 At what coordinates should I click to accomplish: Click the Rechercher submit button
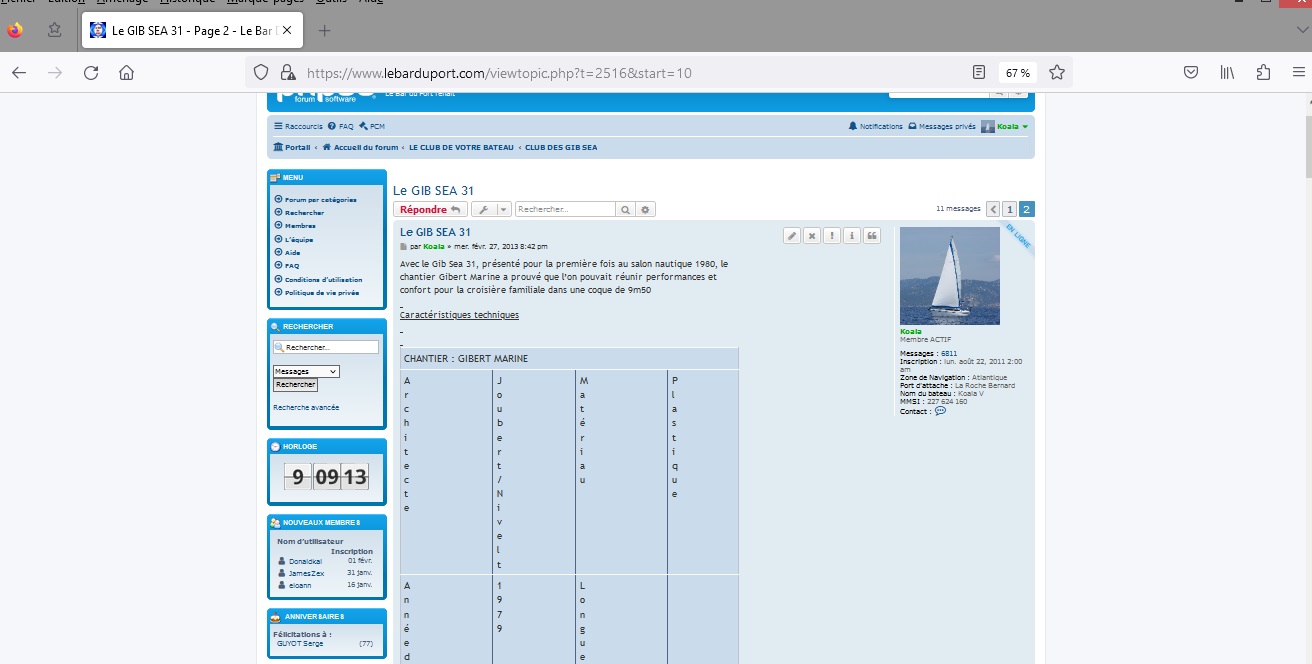[x=295, y=384]
